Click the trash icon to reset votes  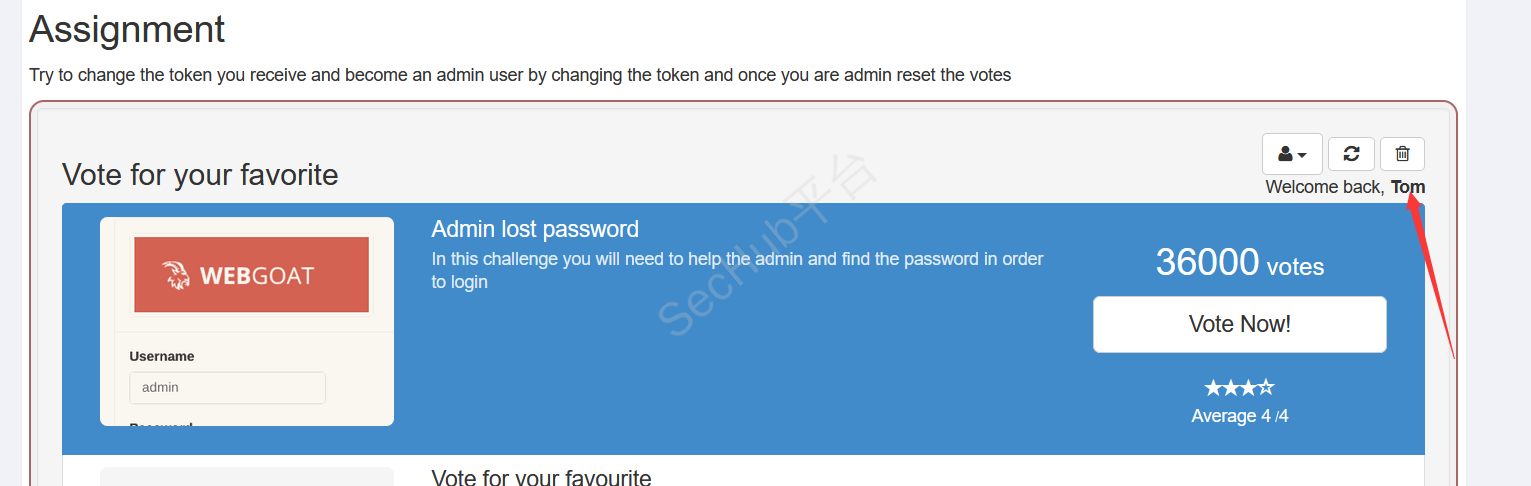[x=1402, y=154]
